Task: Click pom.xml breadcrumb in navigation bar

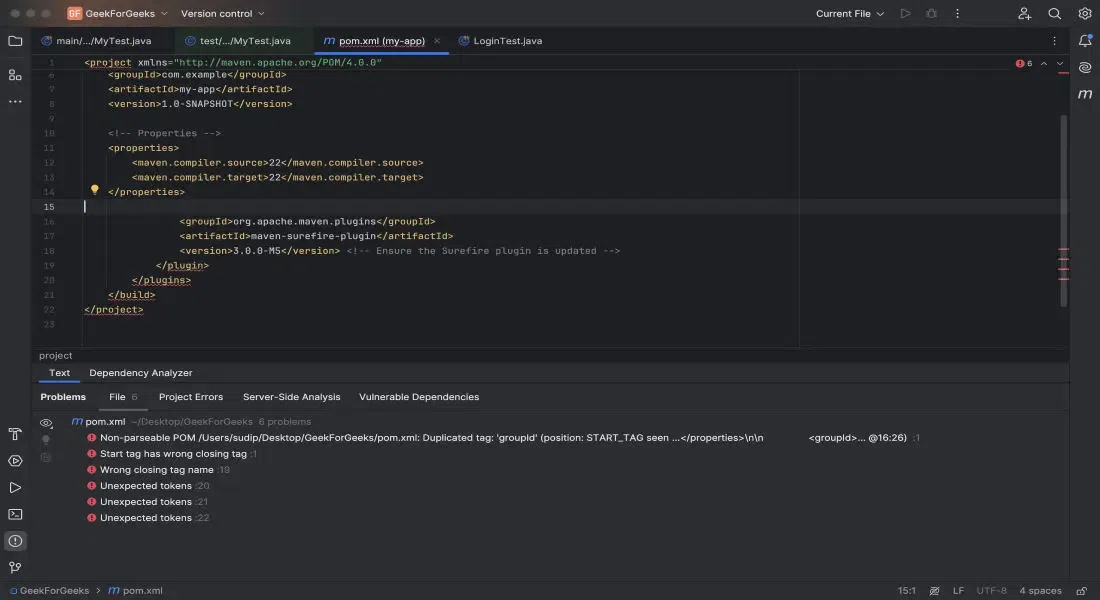Action: [x=135, y=591]
